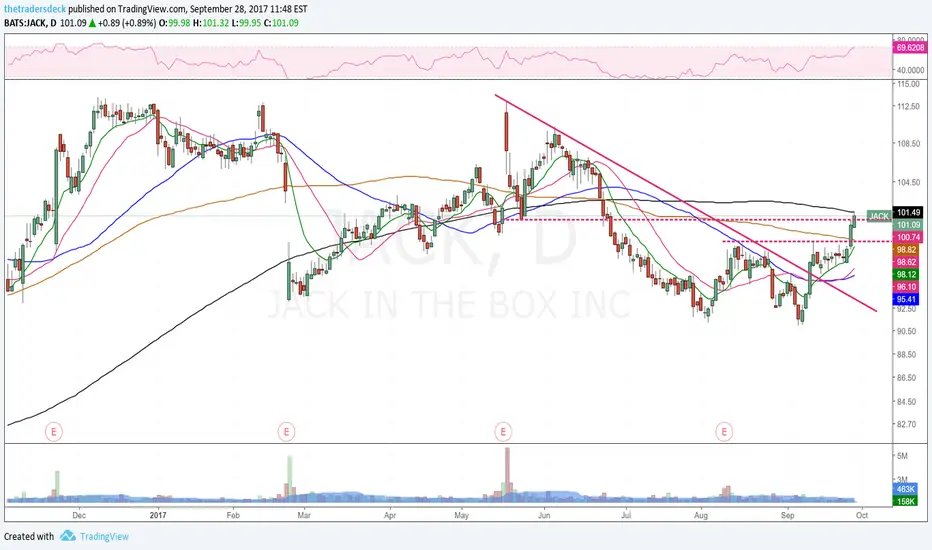Click the Mar label on time axis
The image size is (932, 550).
click(304, 516)
